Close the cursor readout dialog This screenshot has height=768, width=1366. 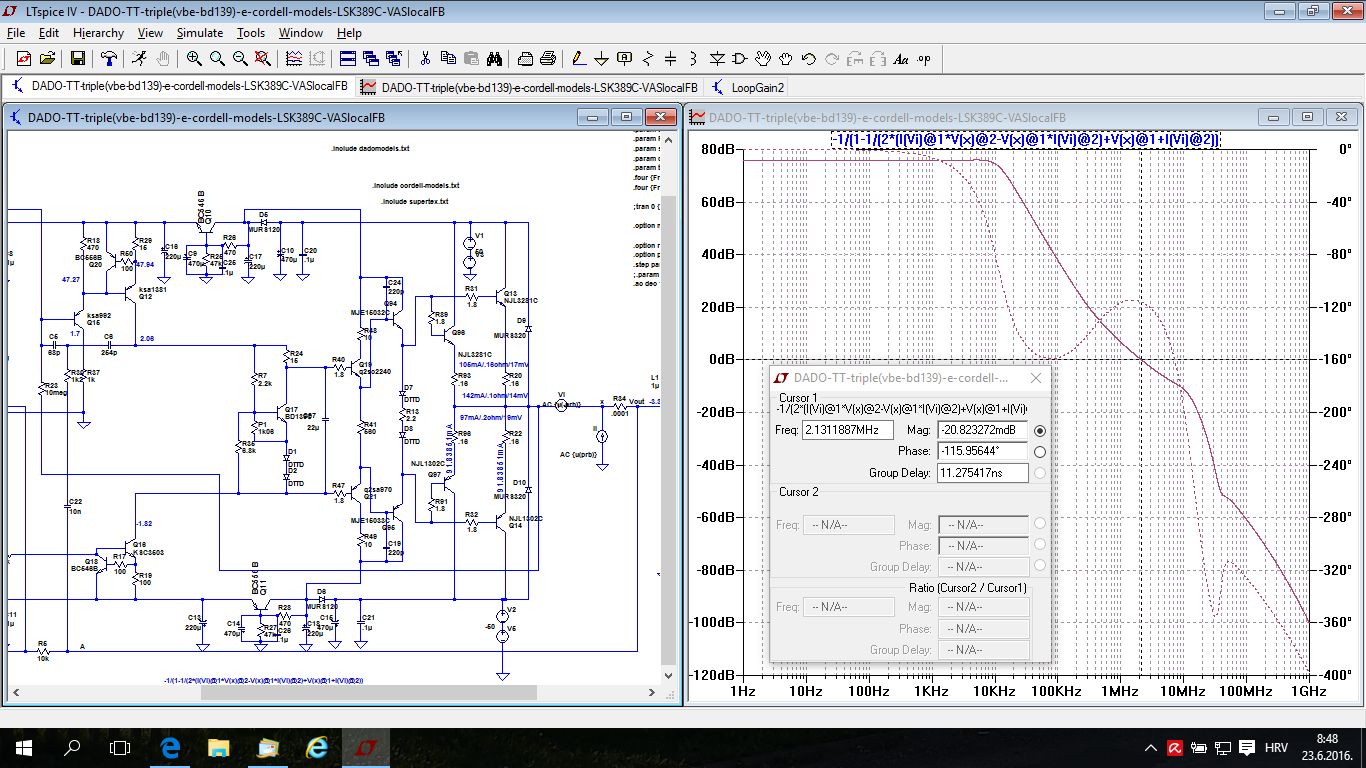click(x=1036, y=378)
